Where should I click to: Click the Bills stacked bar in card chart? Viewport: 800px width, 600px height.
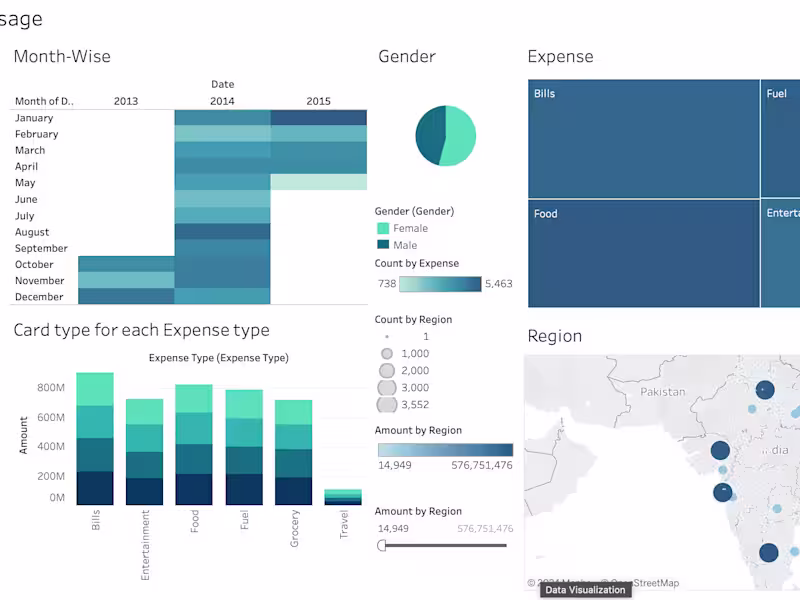coord(95,439)
